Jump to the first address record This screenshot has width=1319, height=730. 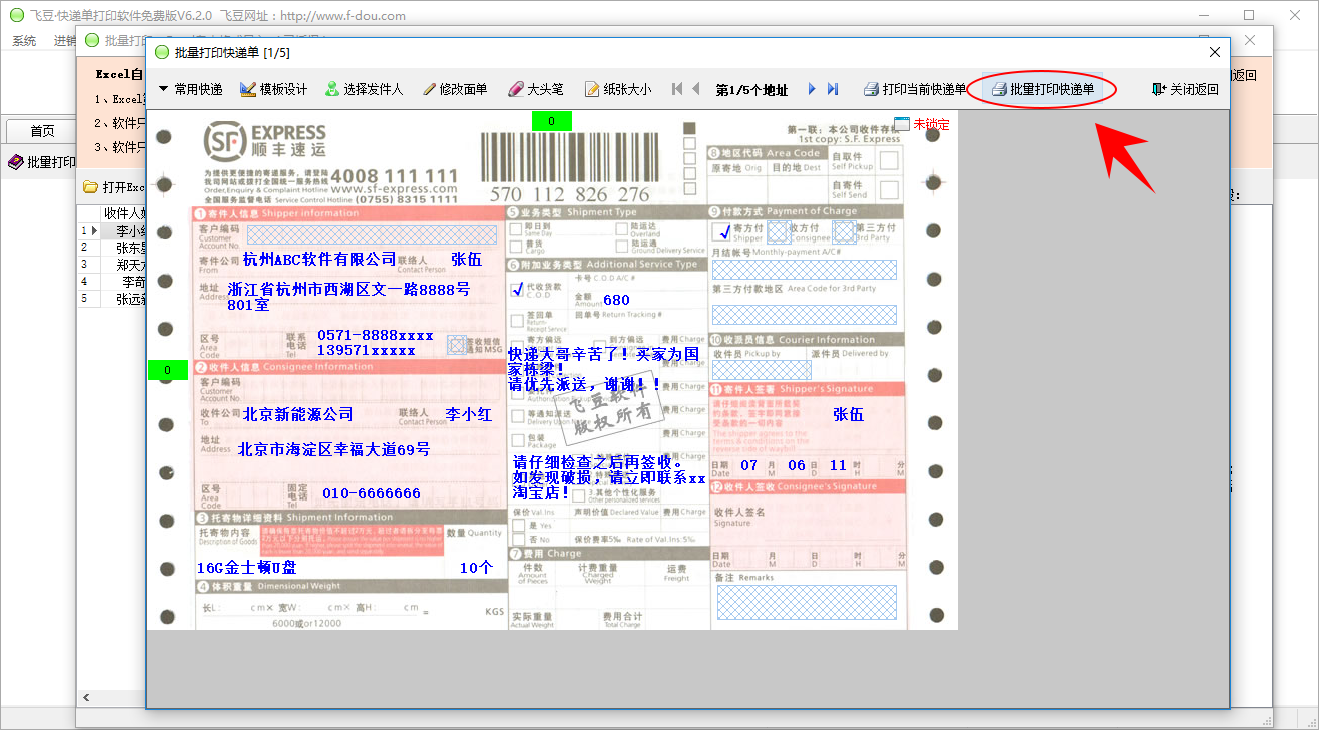click(x=677, y=89)
